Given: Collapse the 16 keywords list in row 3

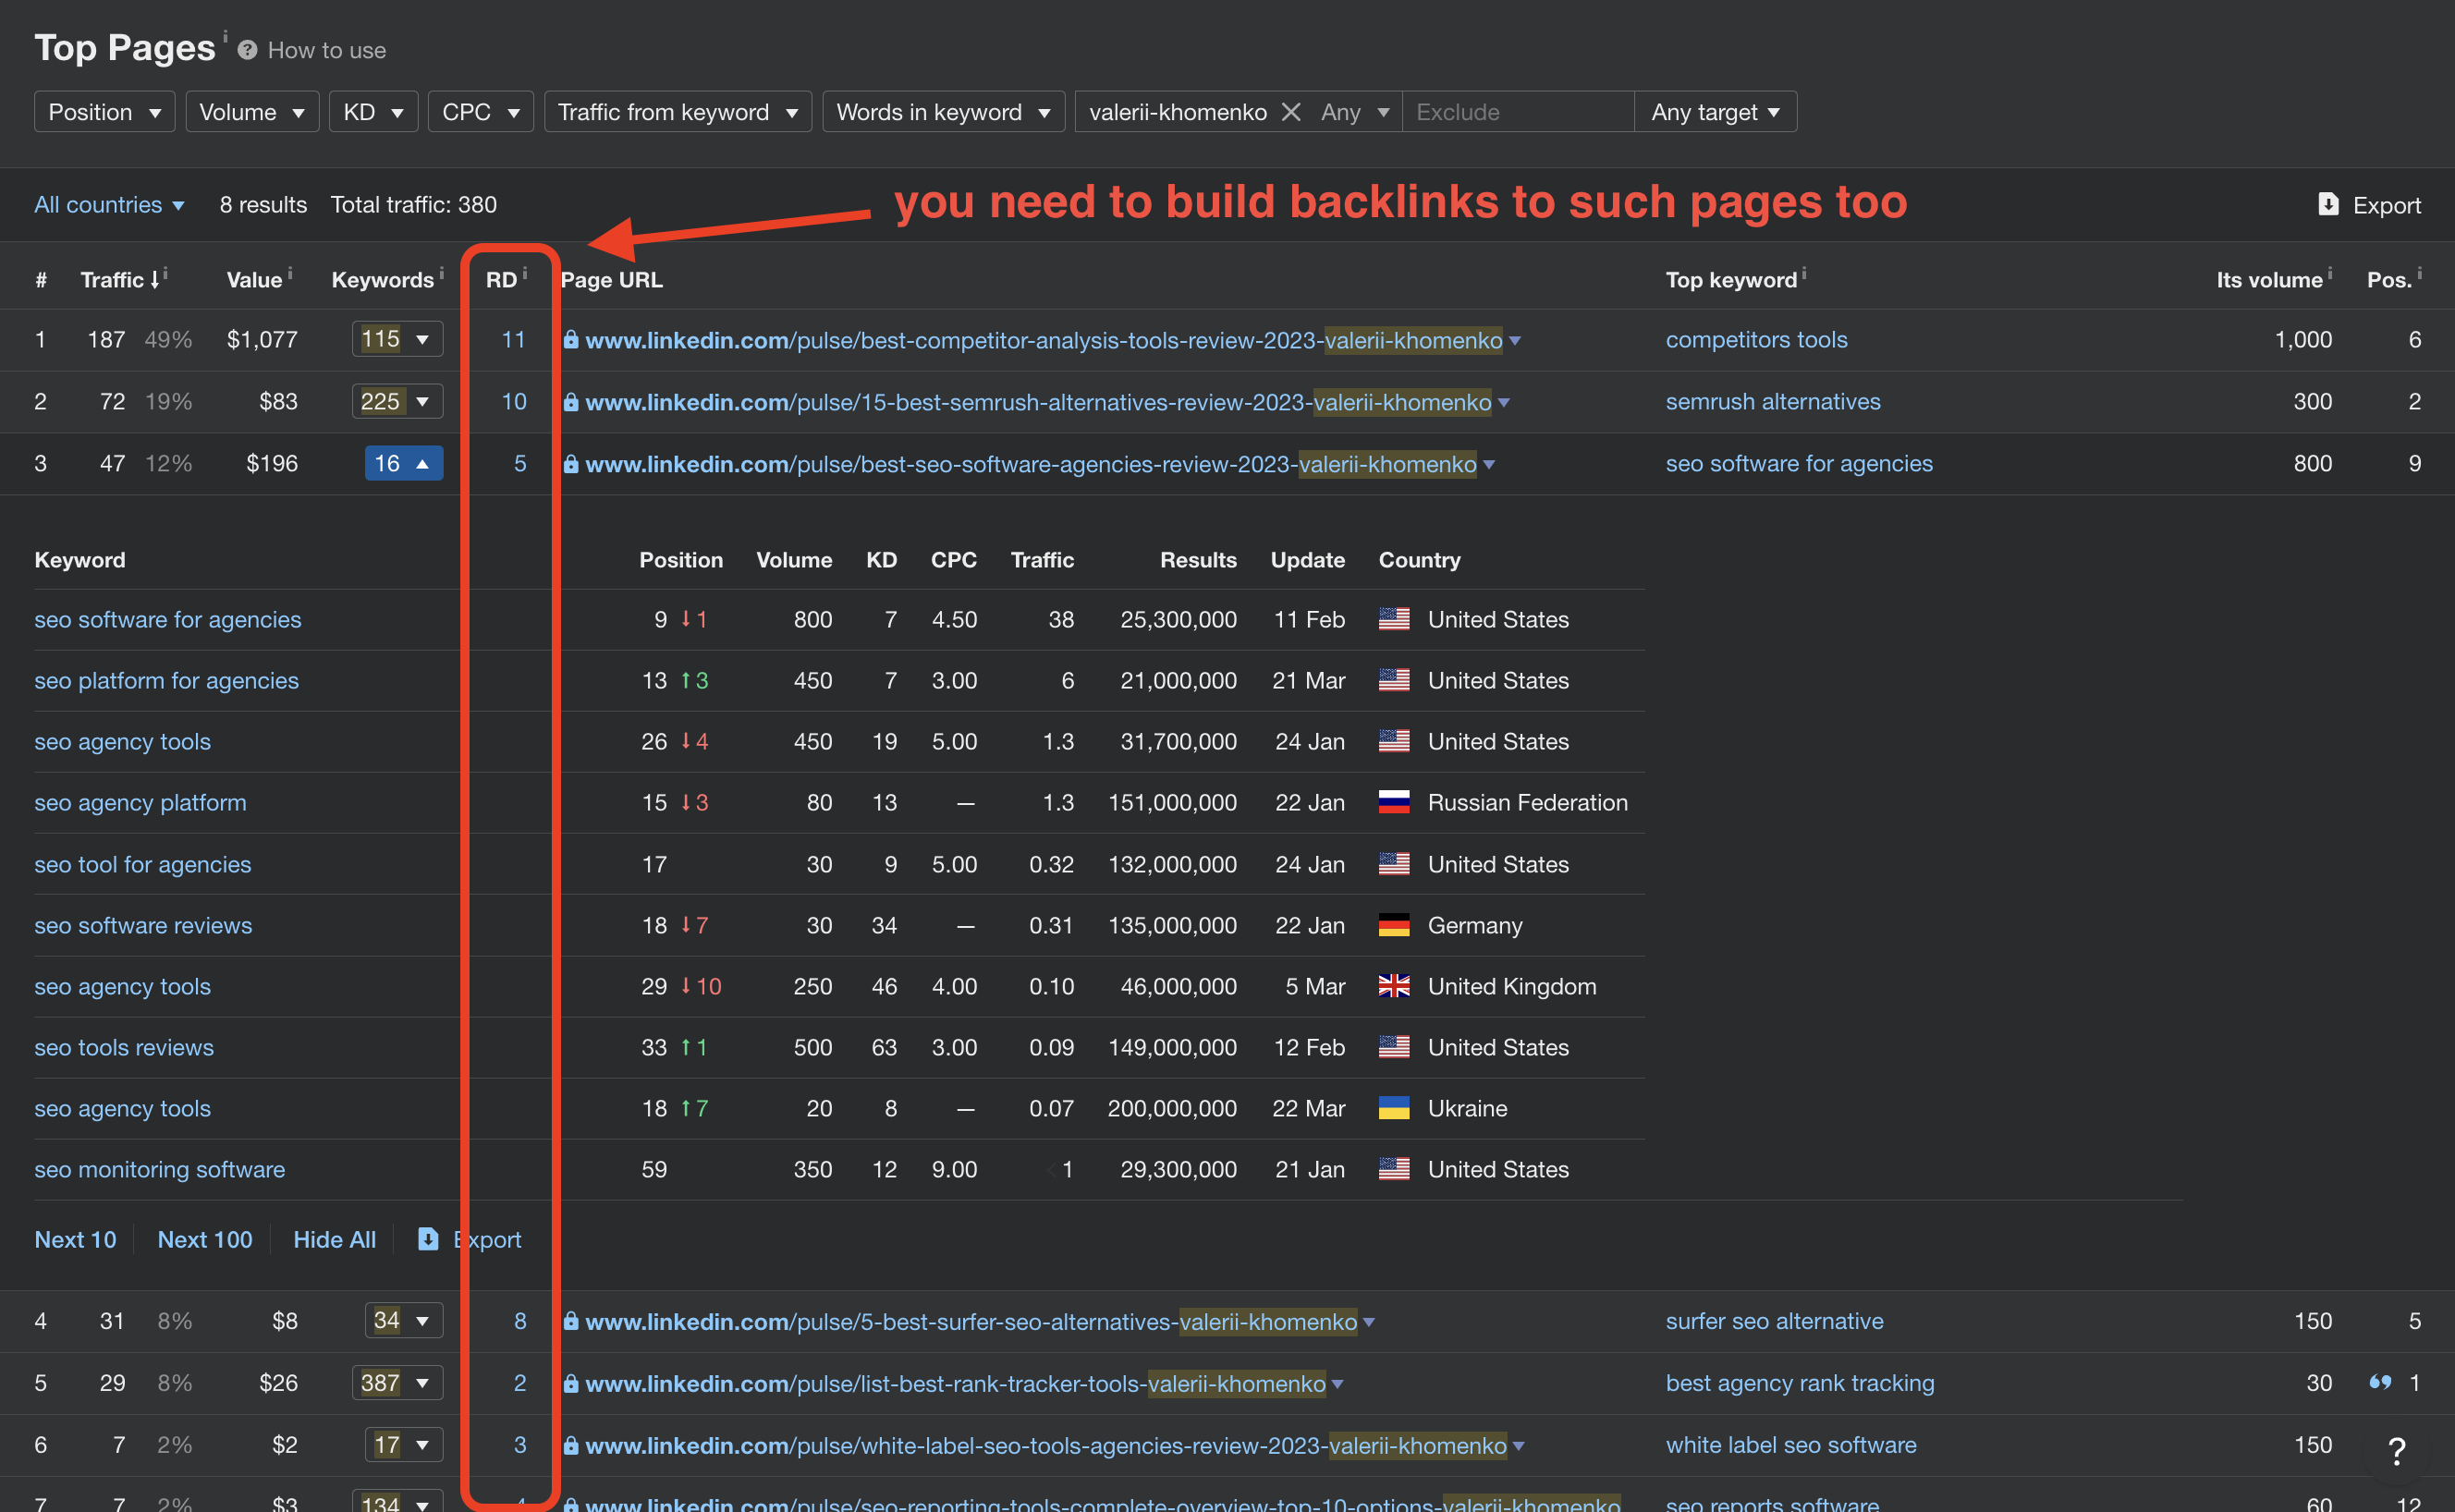Looking at the screenshot, I should click(x=404, y=463).
